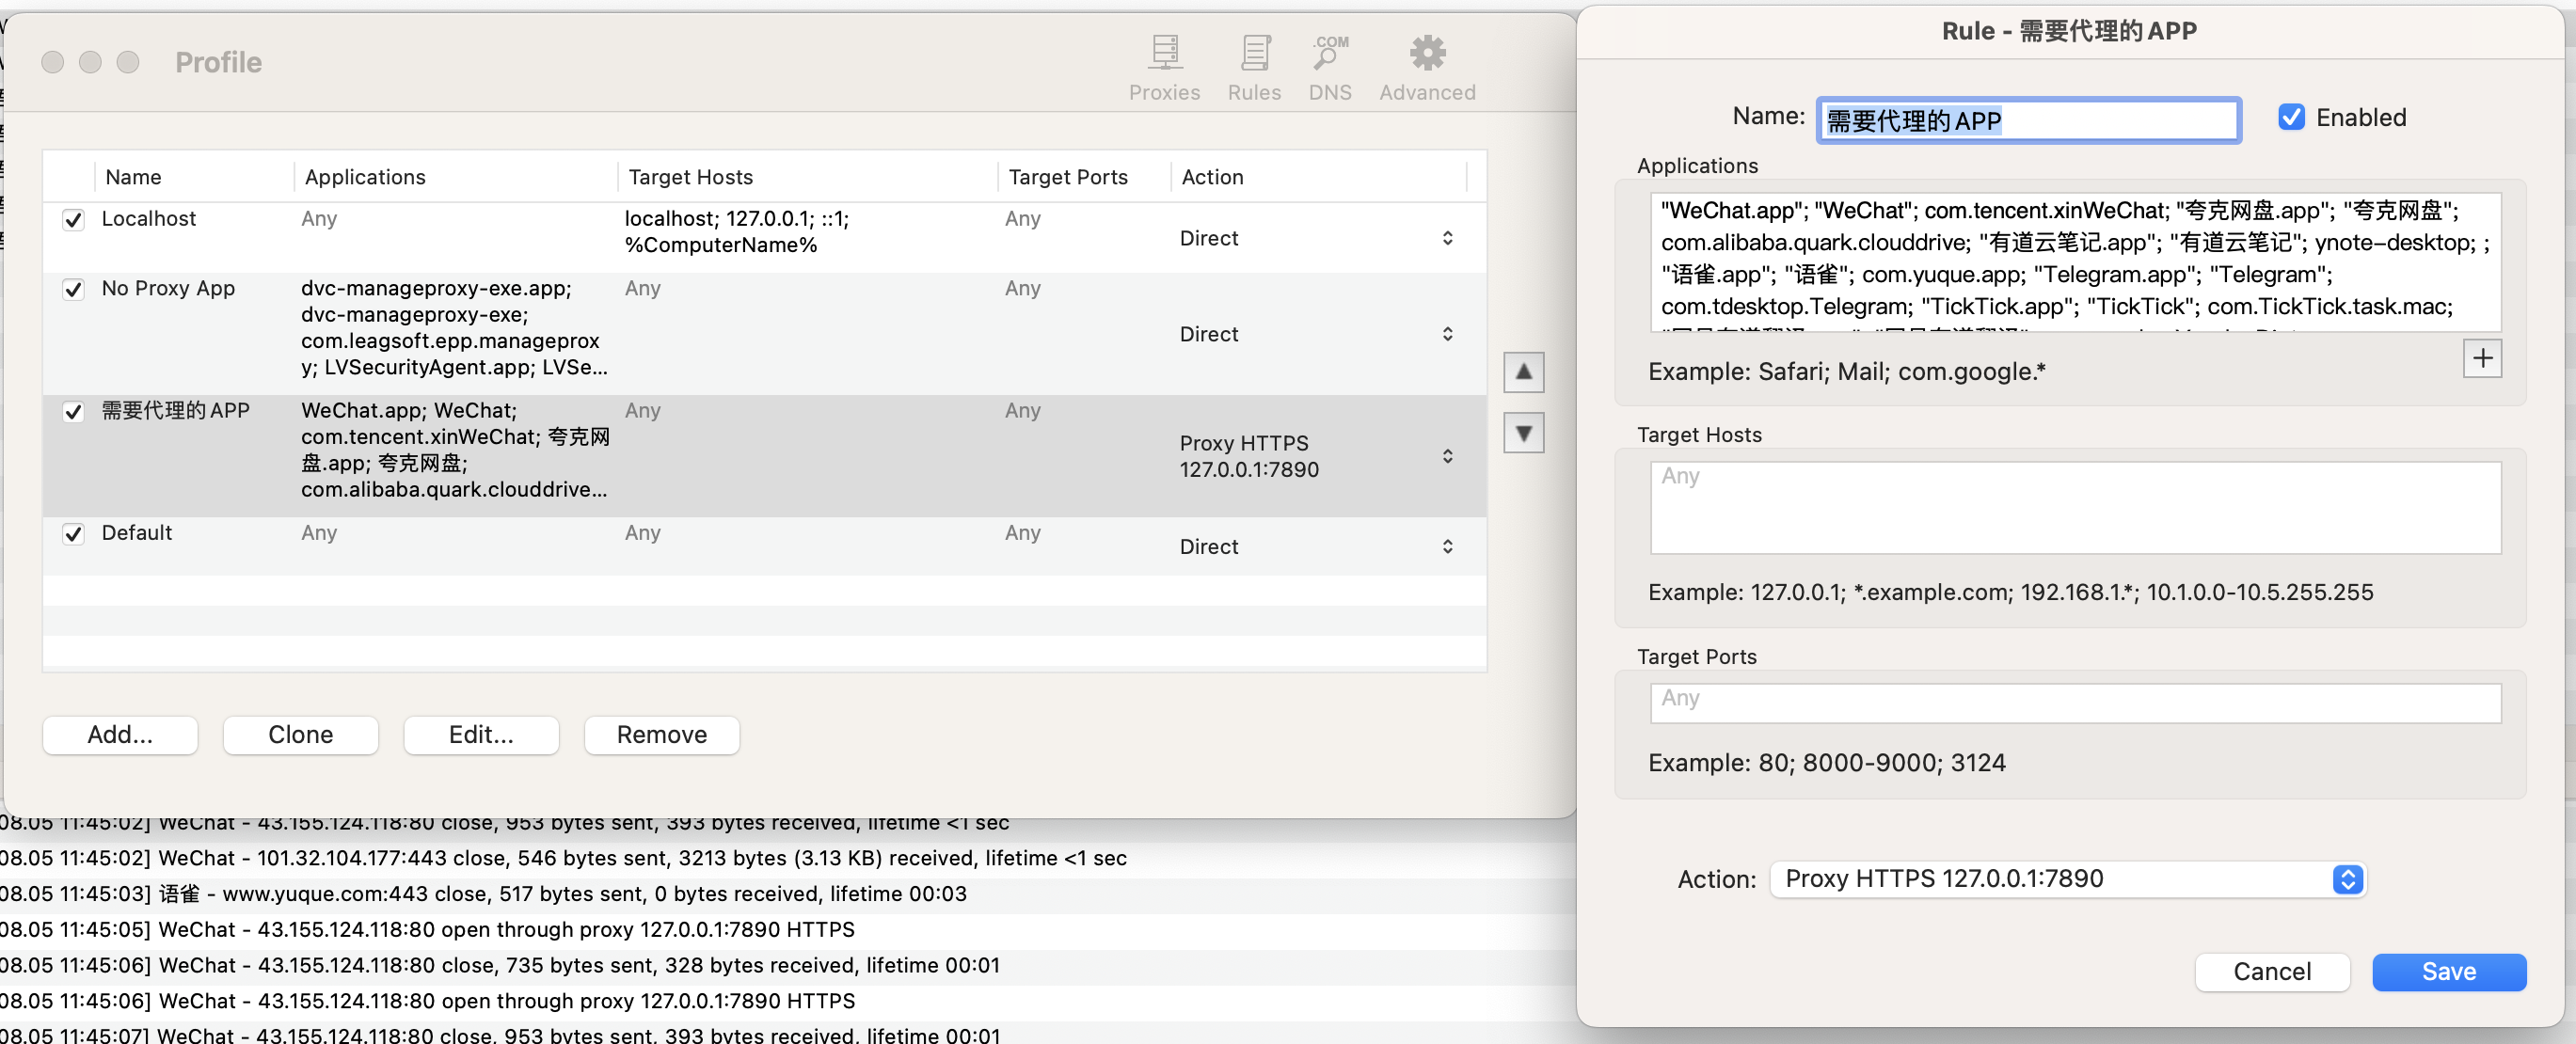
Task: Click the plus button beside Applications box
Action: point(2482,358)
